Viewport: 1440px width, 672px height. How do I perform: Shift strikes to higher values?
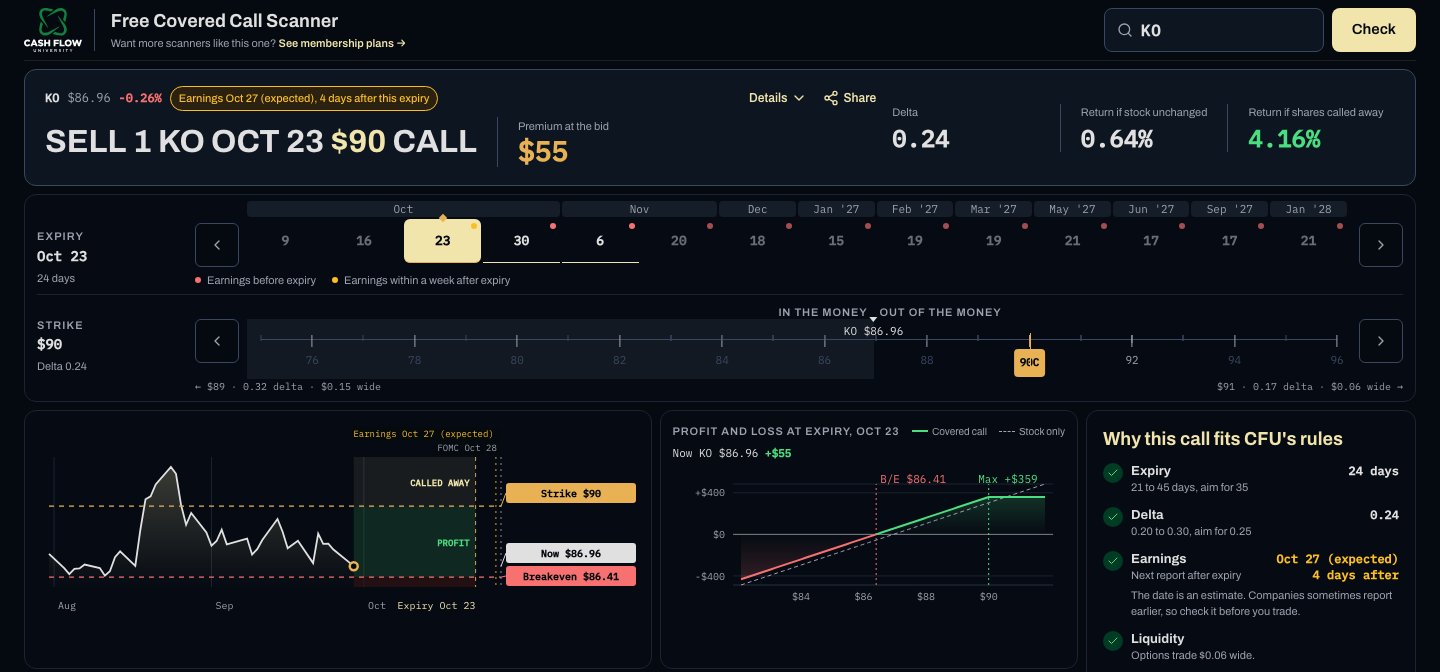[1381, 341]
